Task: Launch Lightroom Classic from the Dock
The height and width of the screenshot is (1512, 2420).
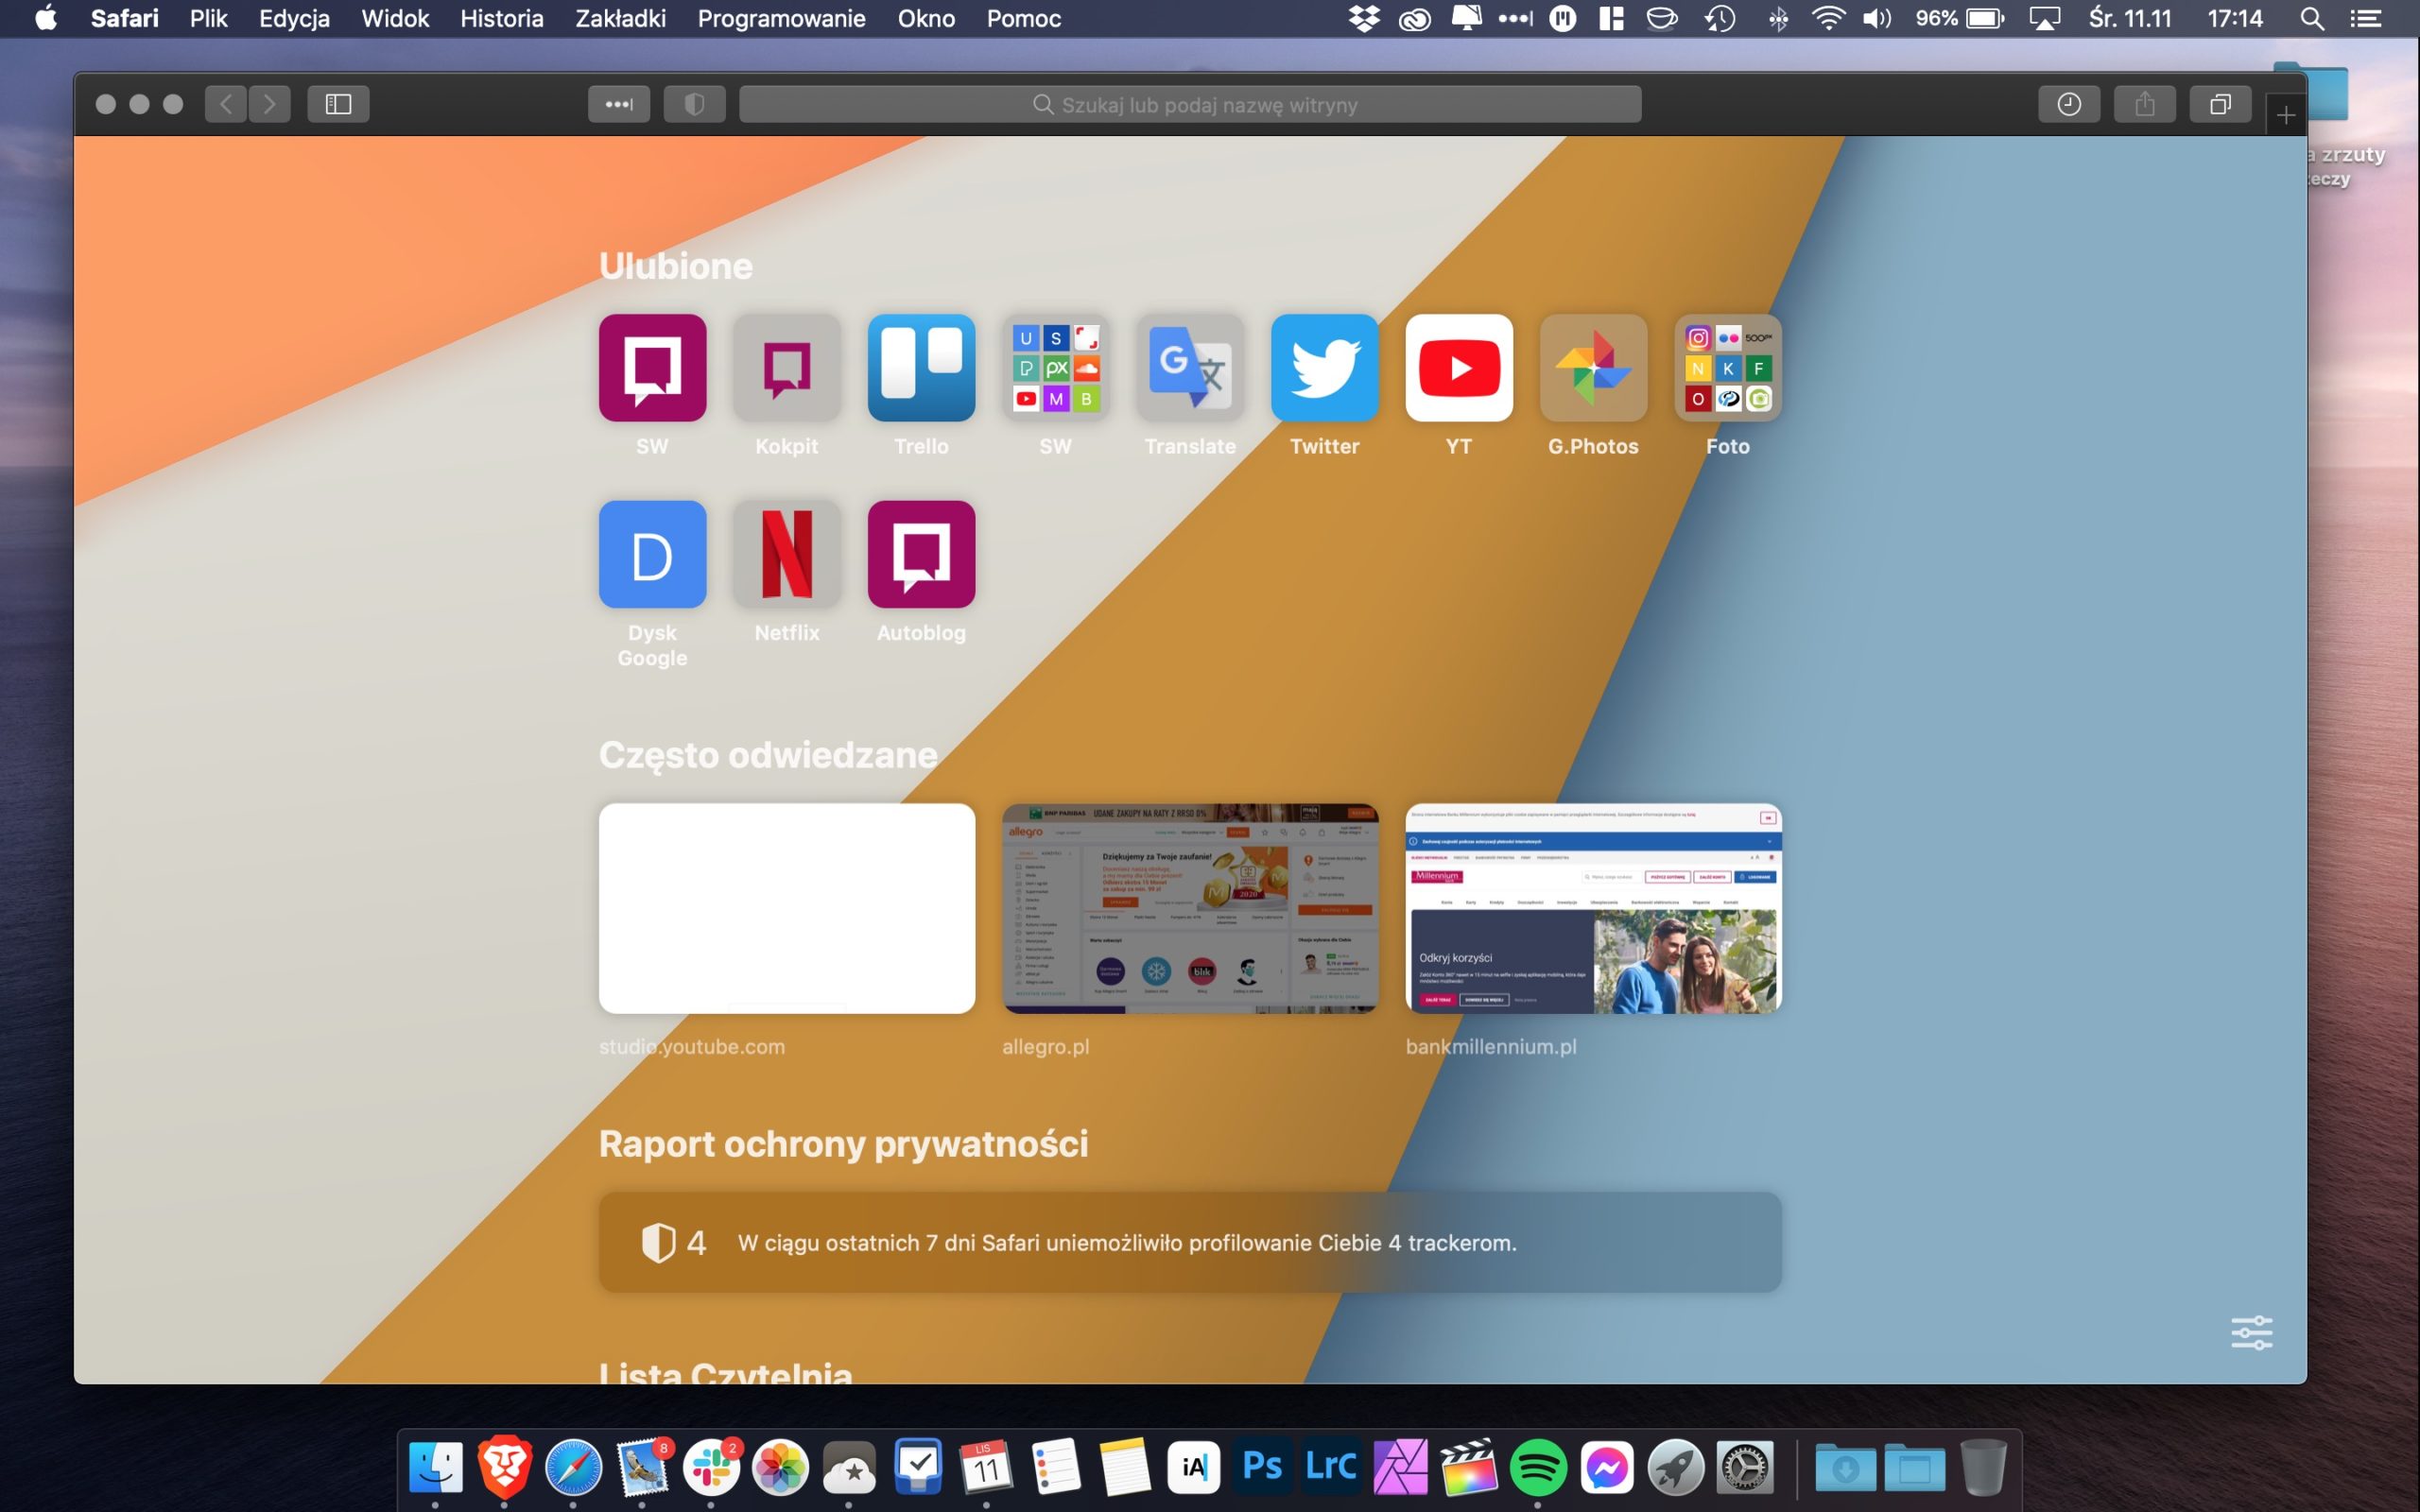Action: pyautogui.click(x=1331, y=1467)
